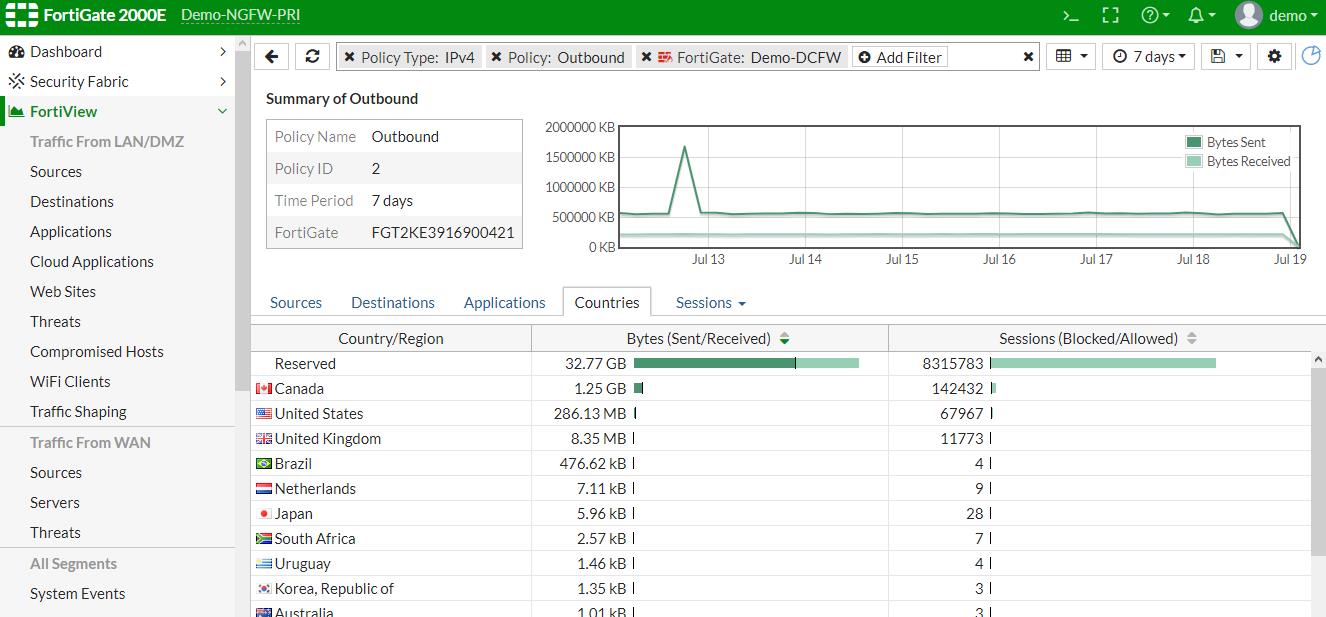Open Compromised Hosts in sidebar
Viewport: 1326px width, 617px height.
(96, 352)
